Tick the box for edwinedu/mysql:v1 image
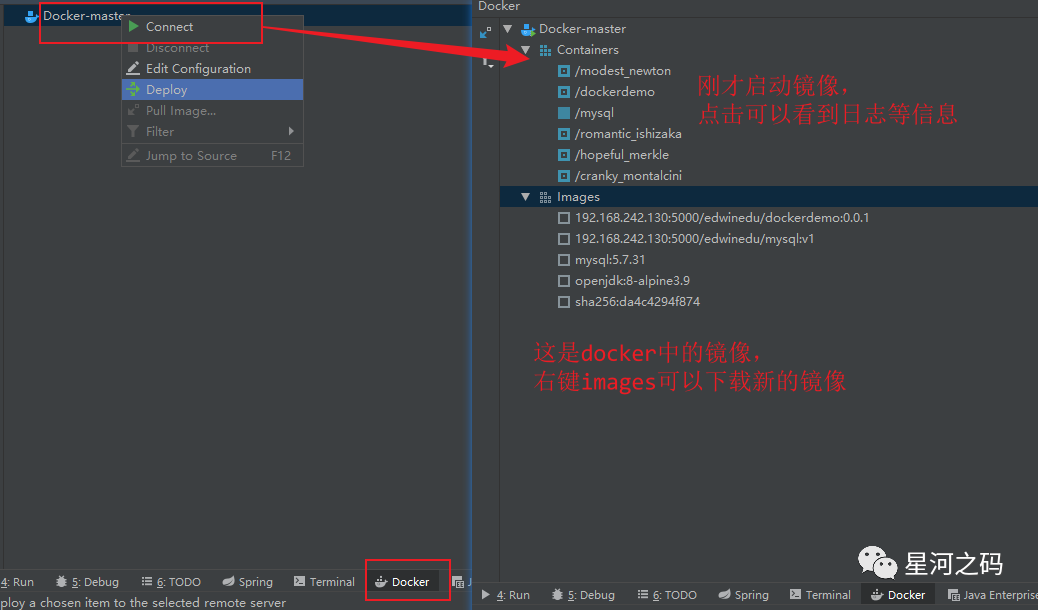The height and width of the screenshot is (610, 1038). pos(564,239)
